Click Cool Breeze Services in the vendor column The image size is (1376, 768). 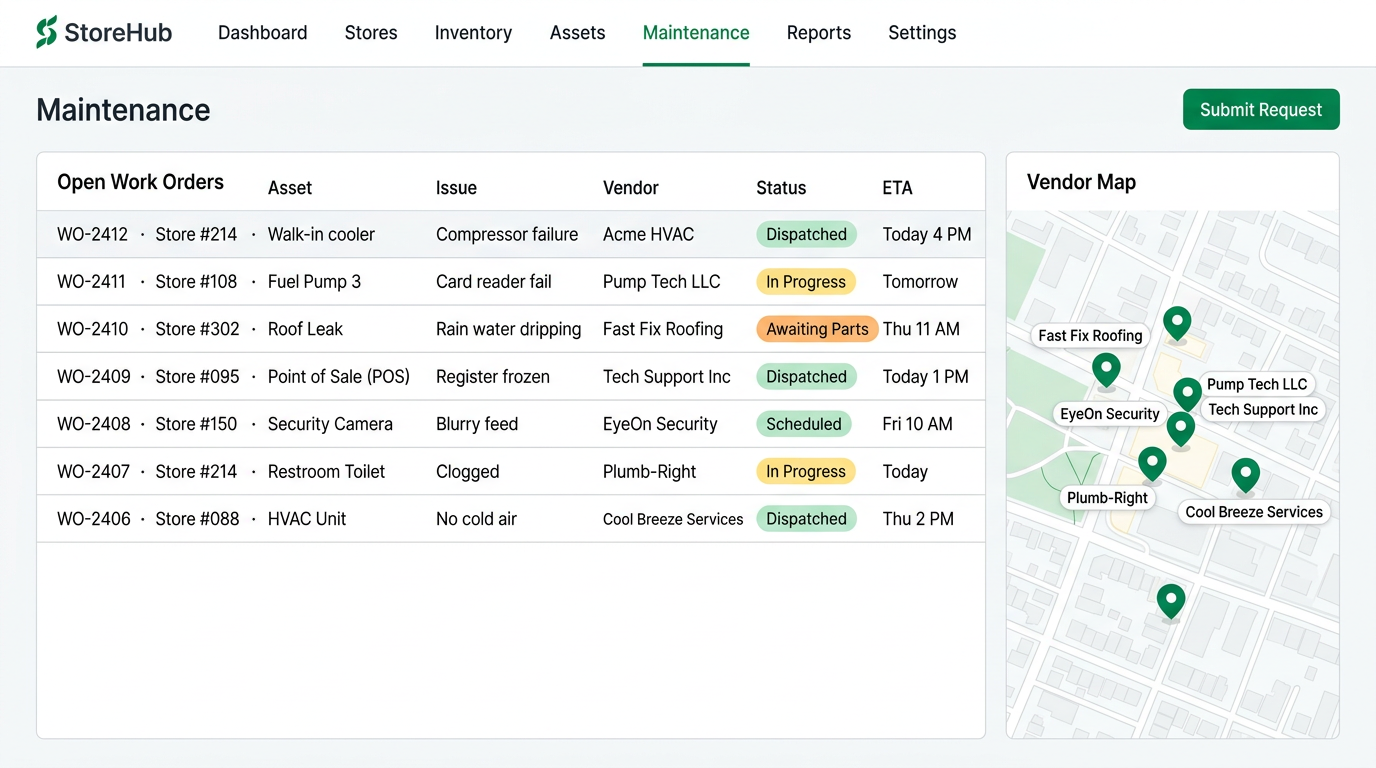click(x=673, y=519)
